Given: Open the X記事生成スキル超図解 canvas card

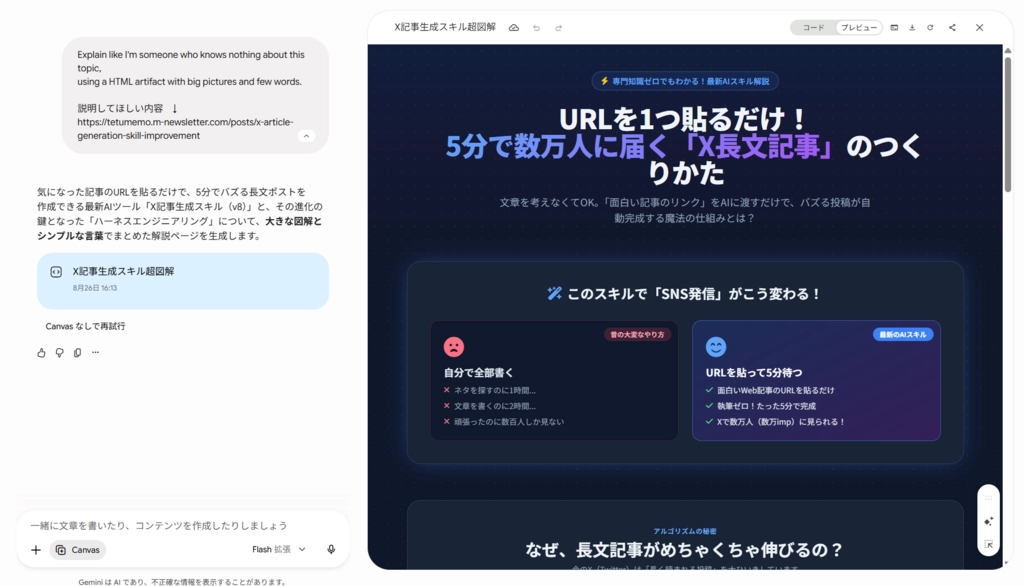Looking at the screenshot, I should click(x=183, y=281).
